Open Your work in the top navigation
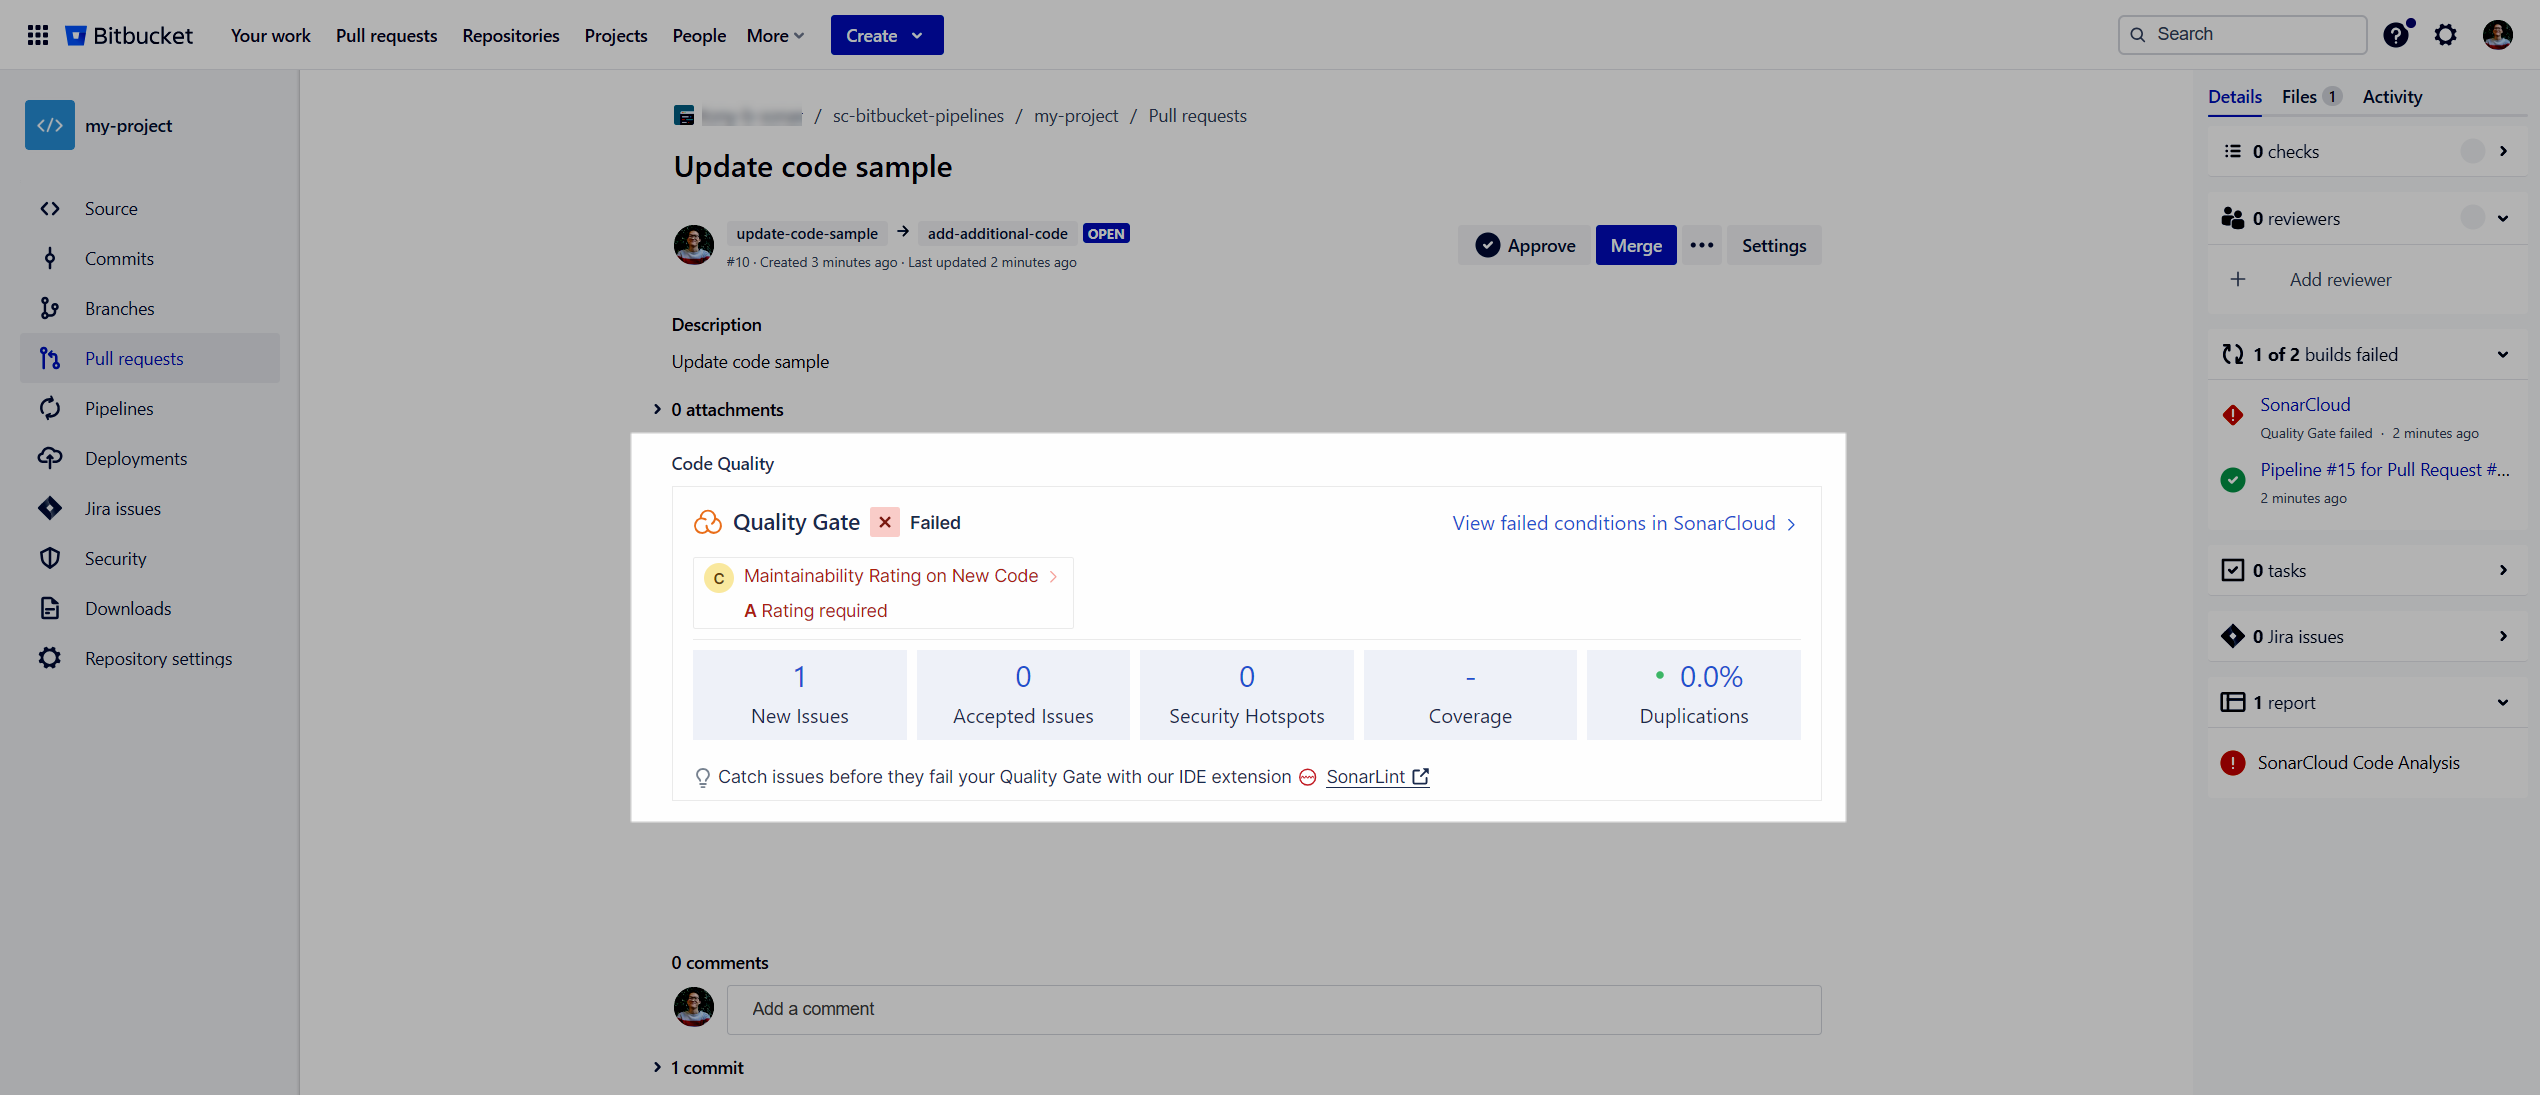The width and height of the screenshot is (2540, 1095). (x=270, y=35)
